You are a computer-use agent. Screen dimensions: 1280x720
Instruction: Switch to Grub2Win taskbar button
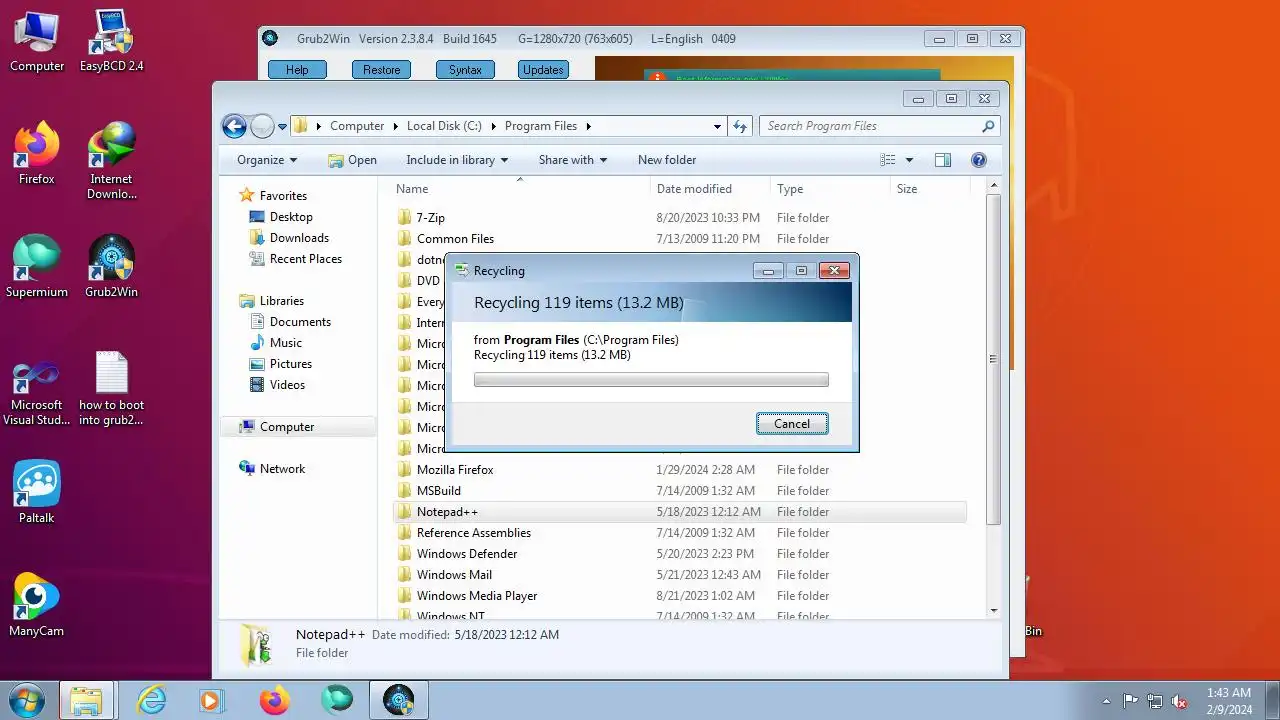tap(398, 701)
